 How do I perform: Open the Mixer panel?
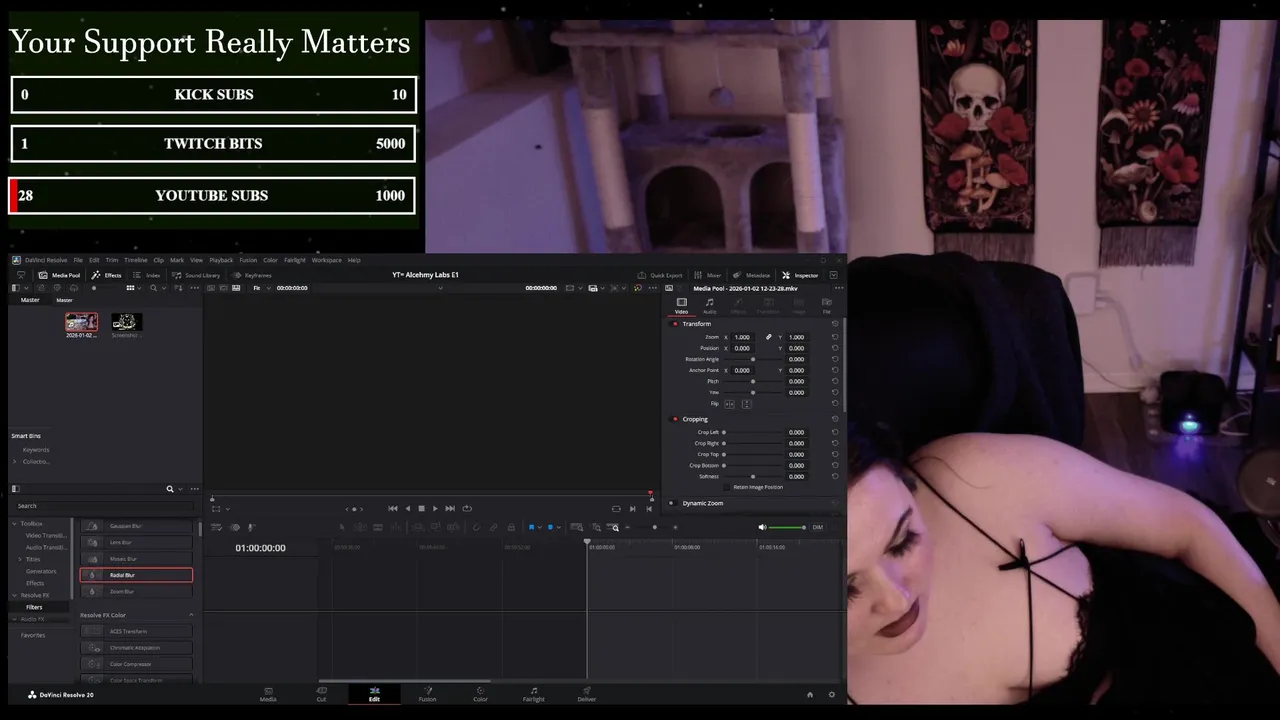coord(707,275)
